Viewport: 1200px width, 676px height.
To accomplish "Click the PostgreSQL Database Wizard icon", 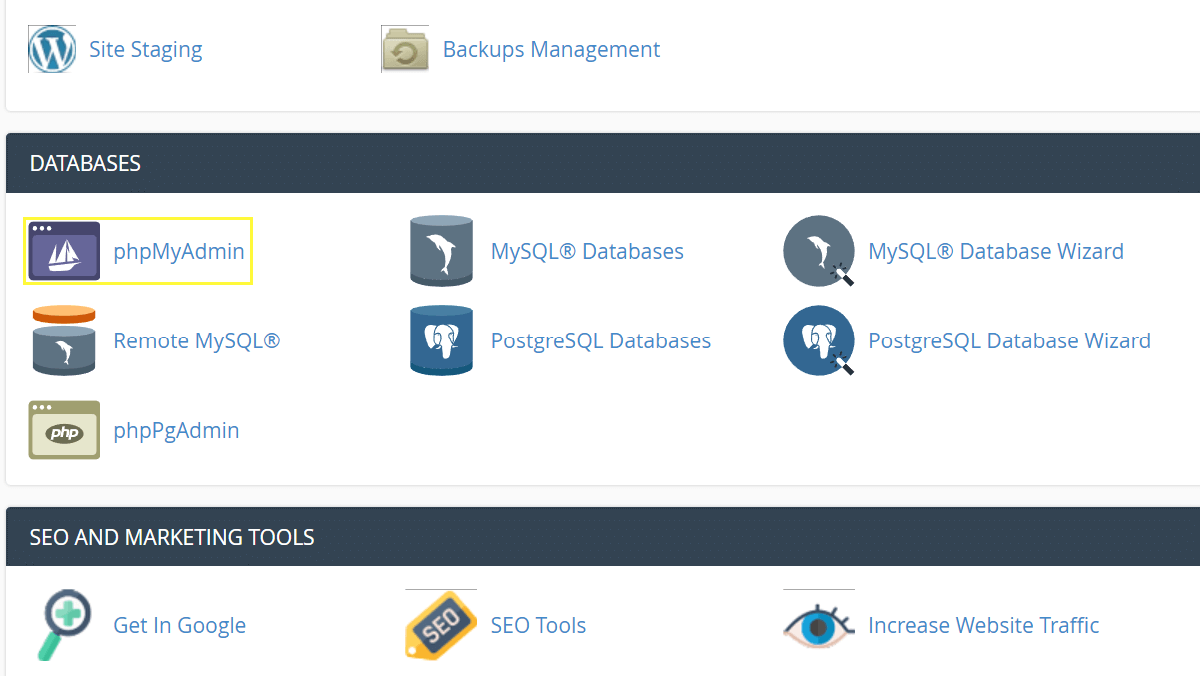I will (819, 340).
